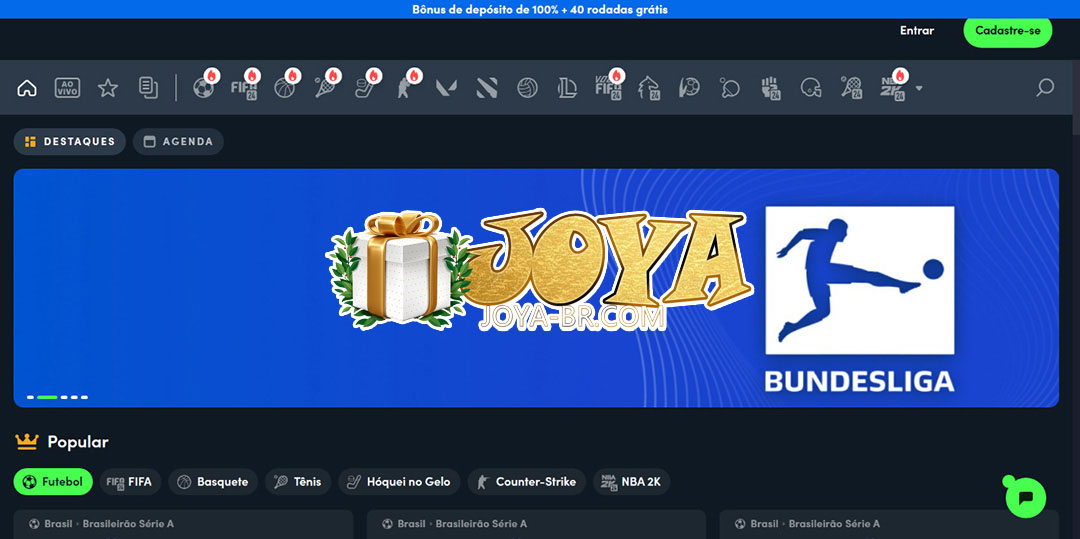Select the FIFA 24 icon next to soccer ball
Image resolution: width=1080 pixels, height=539 pixels.
[244, 88]
